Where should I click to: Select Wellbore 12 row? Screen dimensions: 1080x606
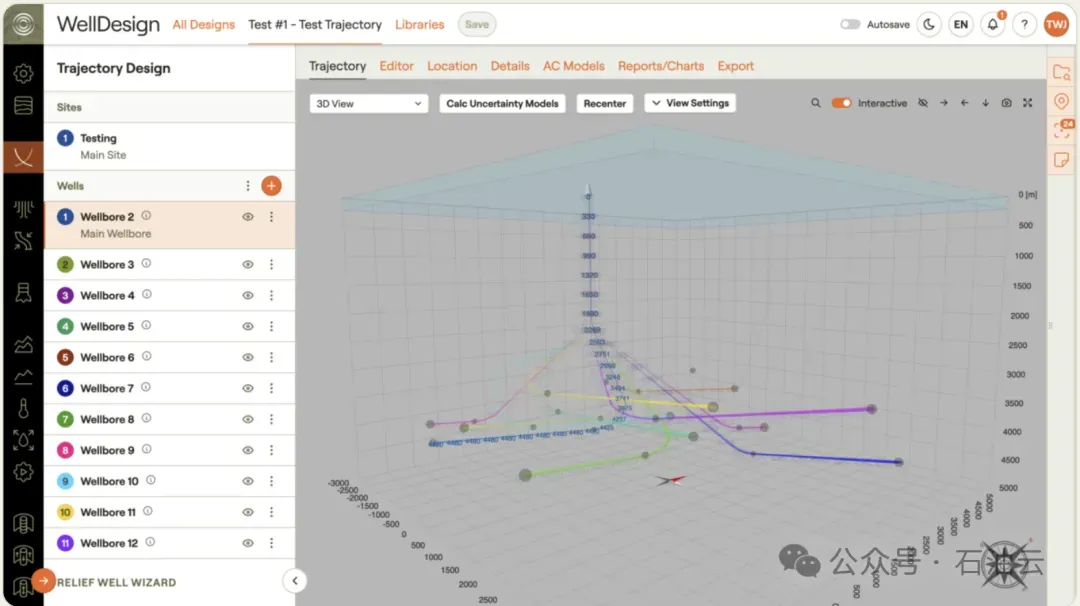coord(169,543)
